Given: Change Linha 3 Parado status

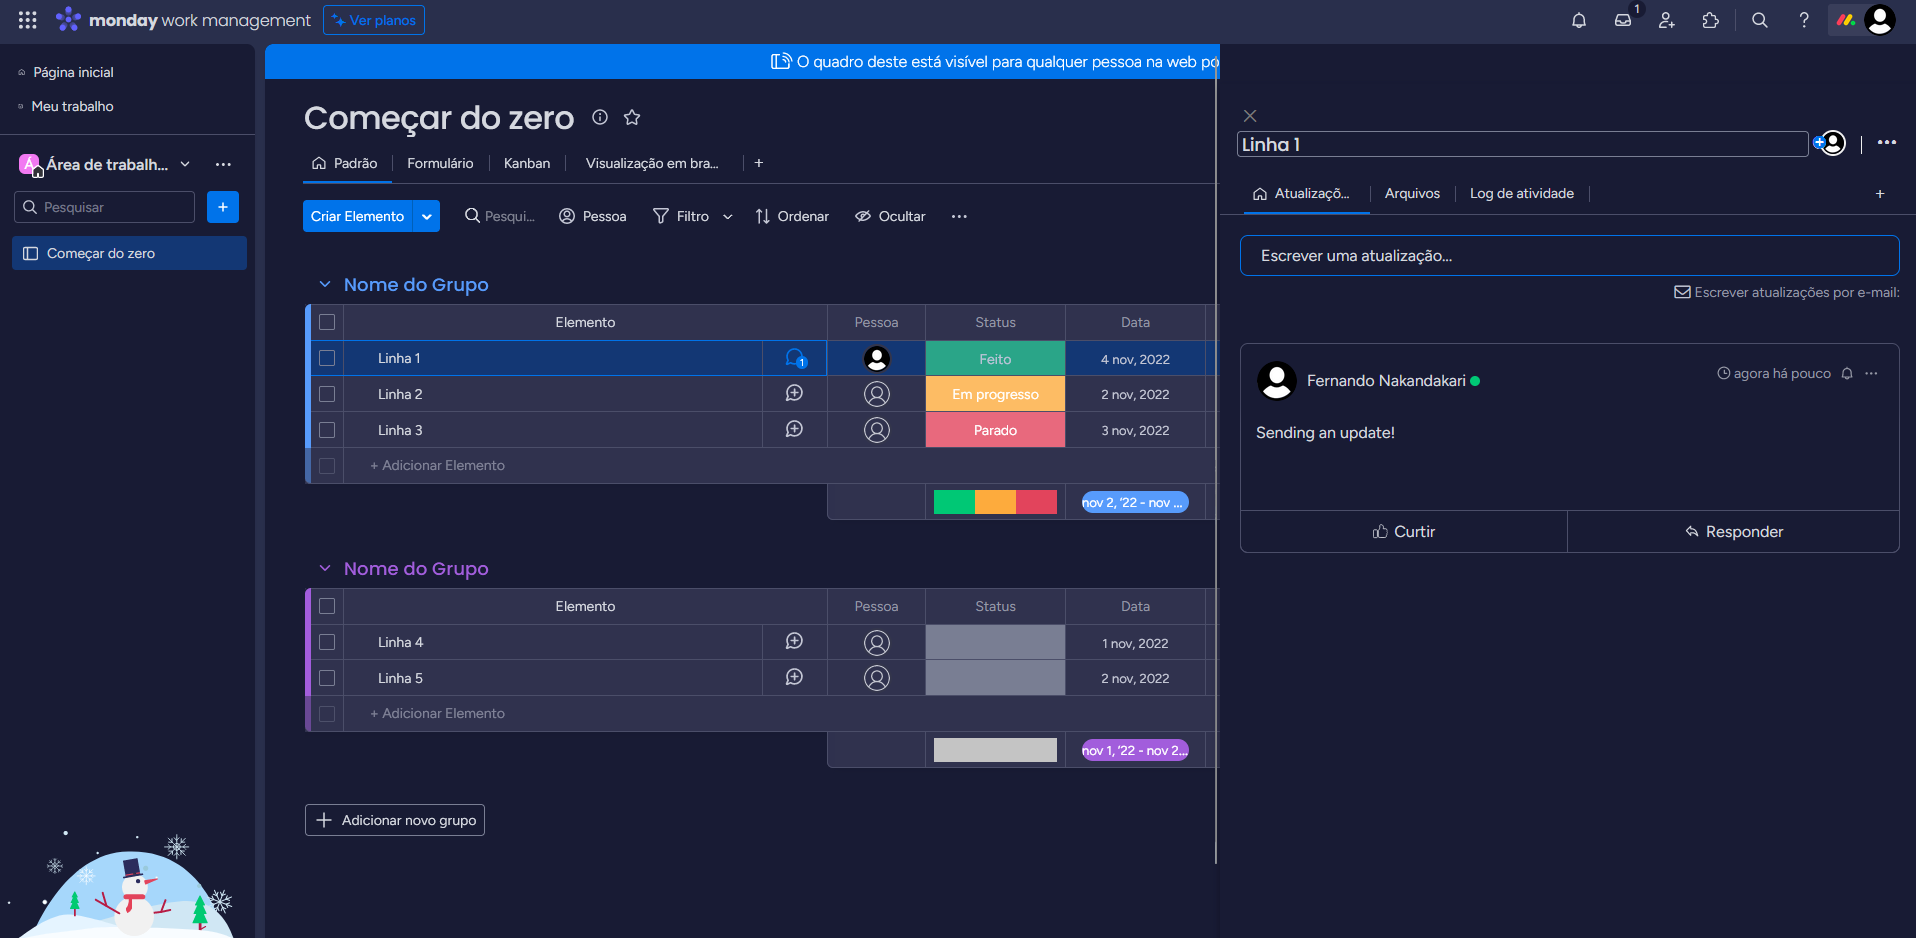Looking at the screenshot, I should [995, 430].
